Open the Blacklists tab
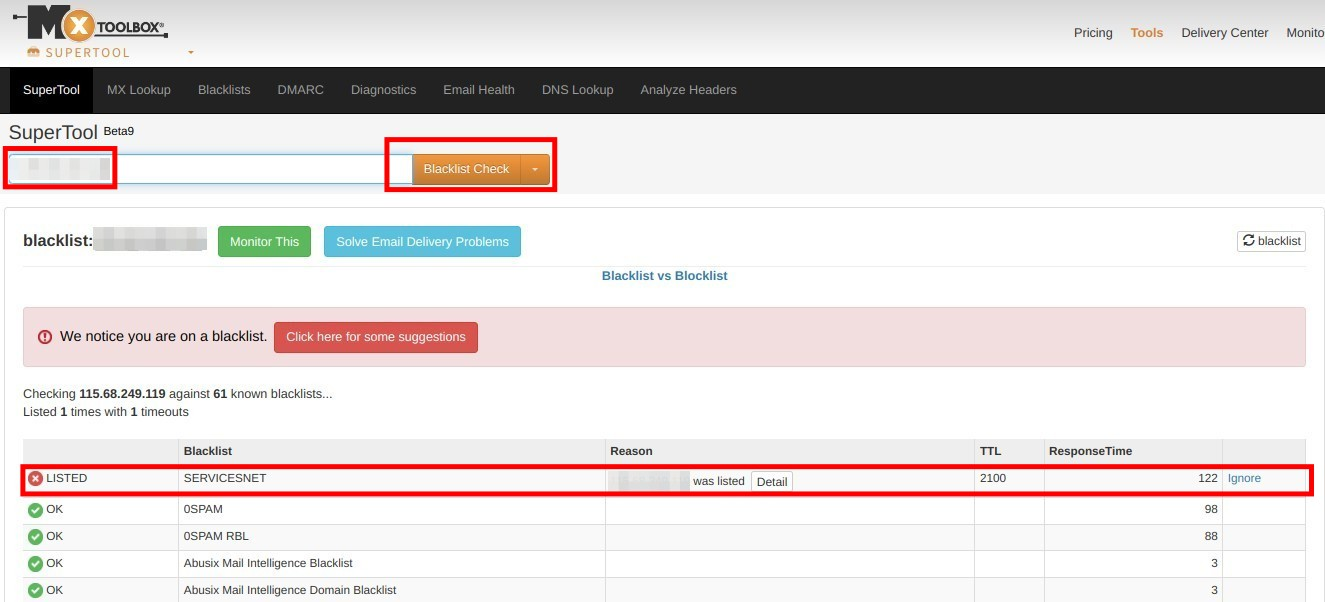 point(224,90)
